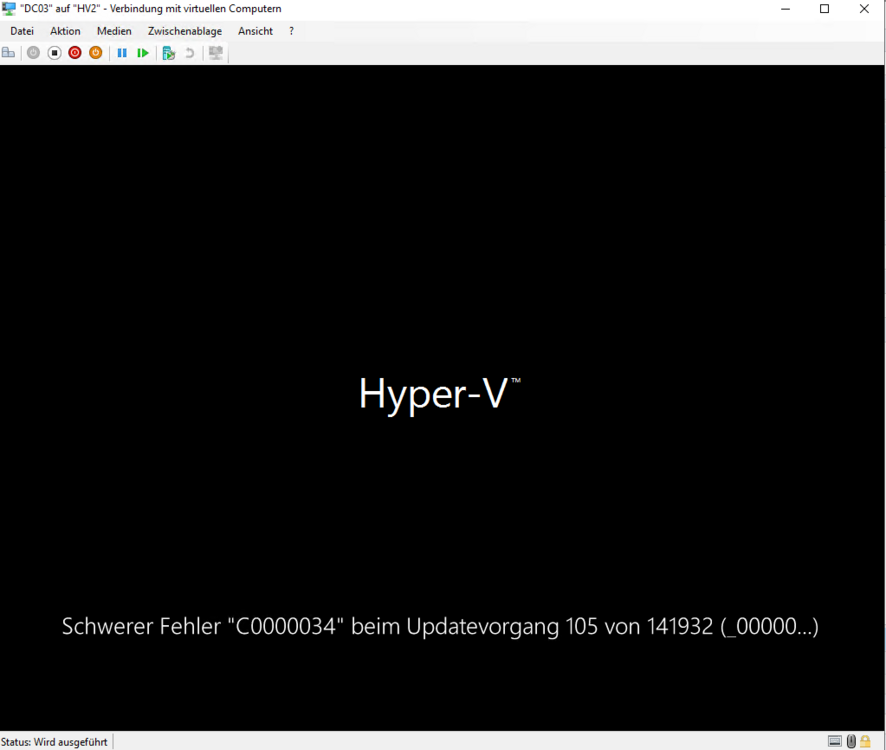The width and height of the screenshot is (886, 750).
Task: Click the Enhanced Session toolbar icon
Action: [x=215, y=53]
